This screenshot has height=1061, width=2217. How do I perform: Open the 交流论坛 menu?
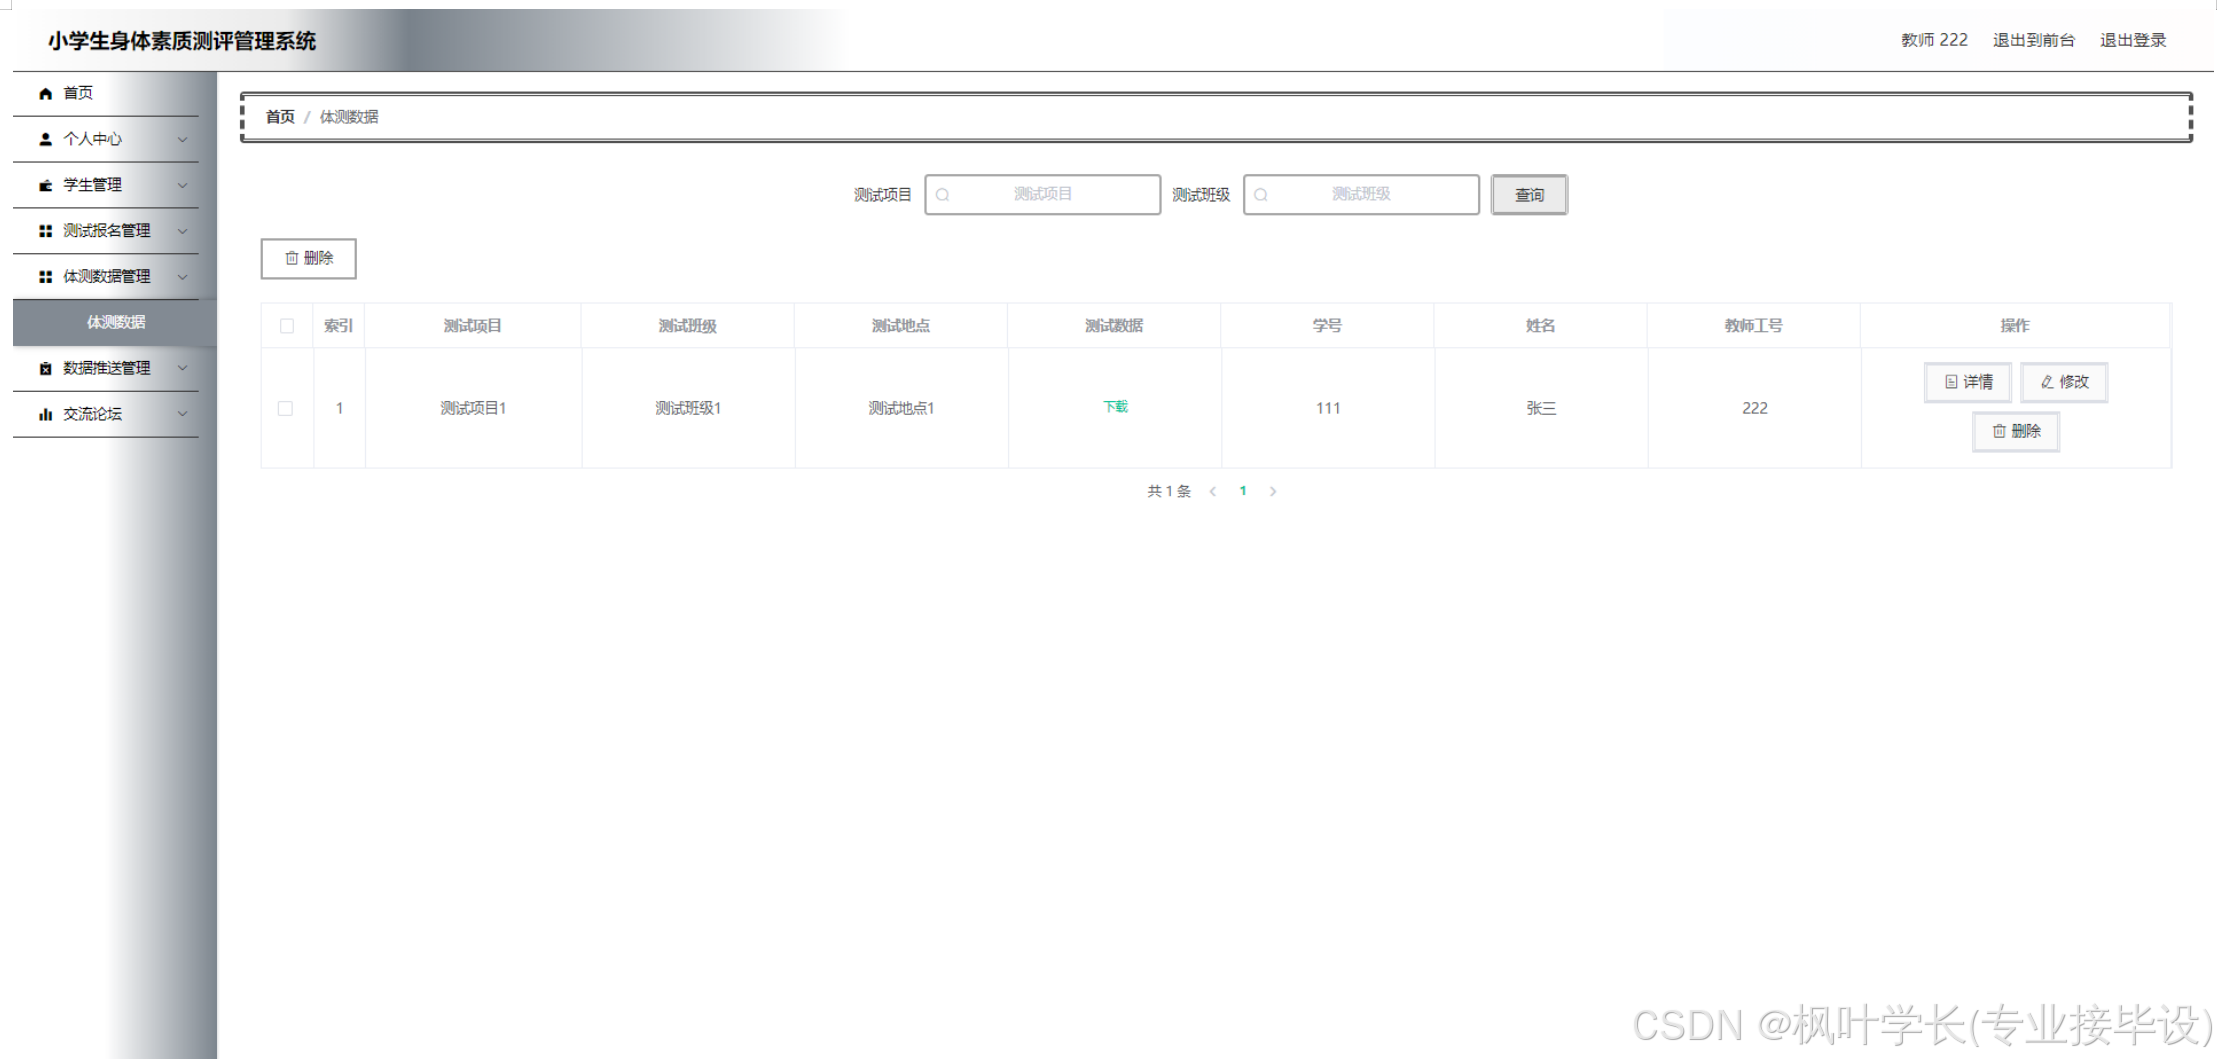106,414
